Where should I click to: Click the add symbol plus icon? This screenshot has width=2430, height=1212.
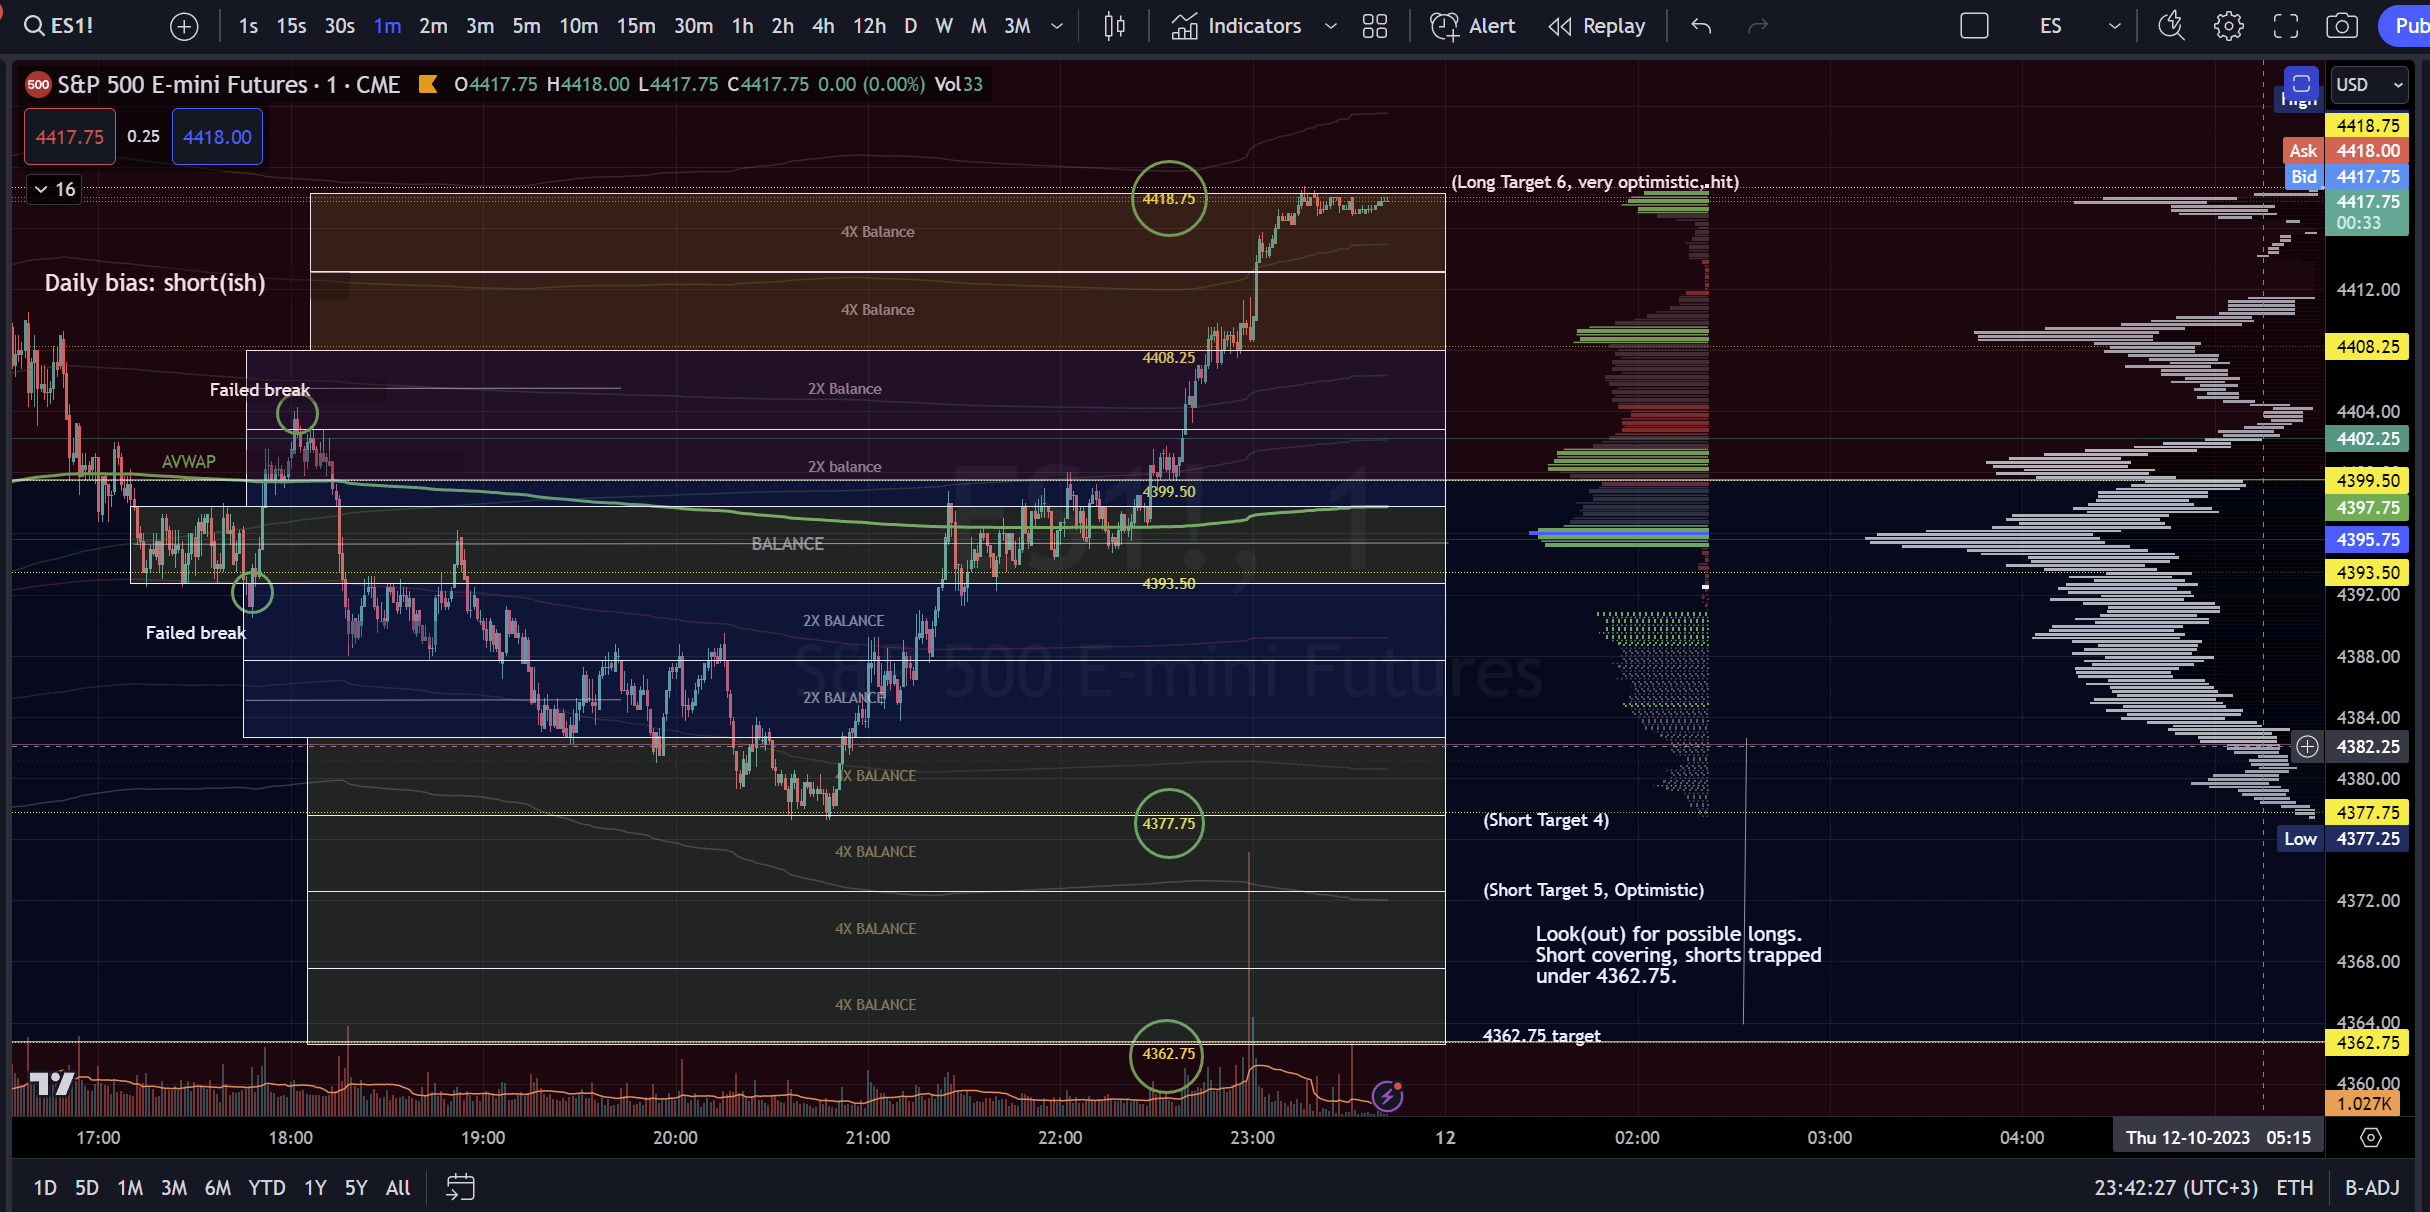pyautogui.click(x=184, y=26)
